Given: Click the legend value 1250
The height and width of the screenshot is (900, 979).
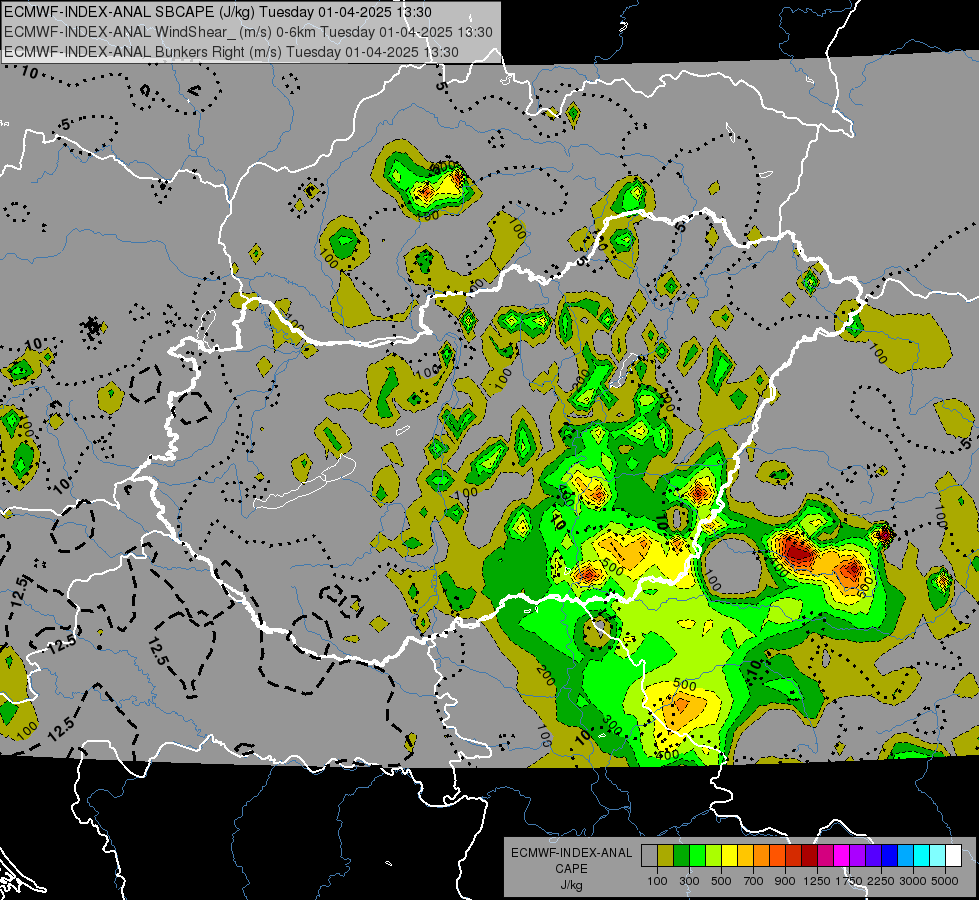Looking at the screenshot, I should tap(818, 882).
